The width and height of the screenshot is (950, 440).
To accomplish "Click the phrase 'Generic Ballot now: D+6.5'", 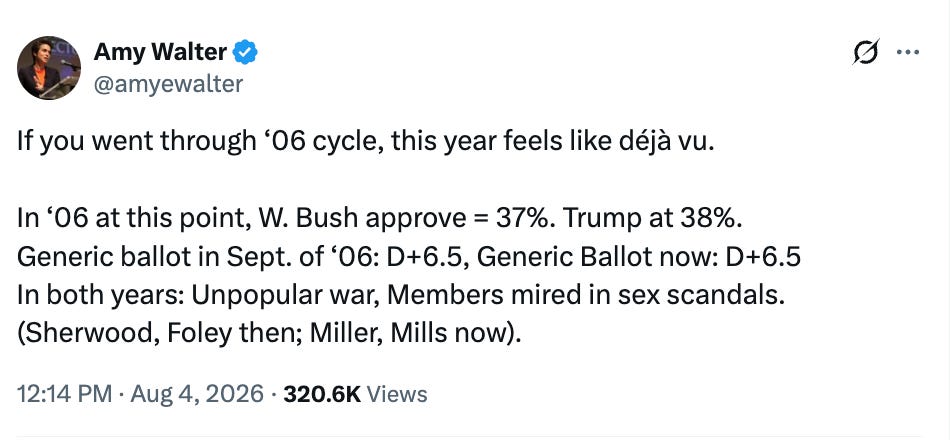I will 639,258.
